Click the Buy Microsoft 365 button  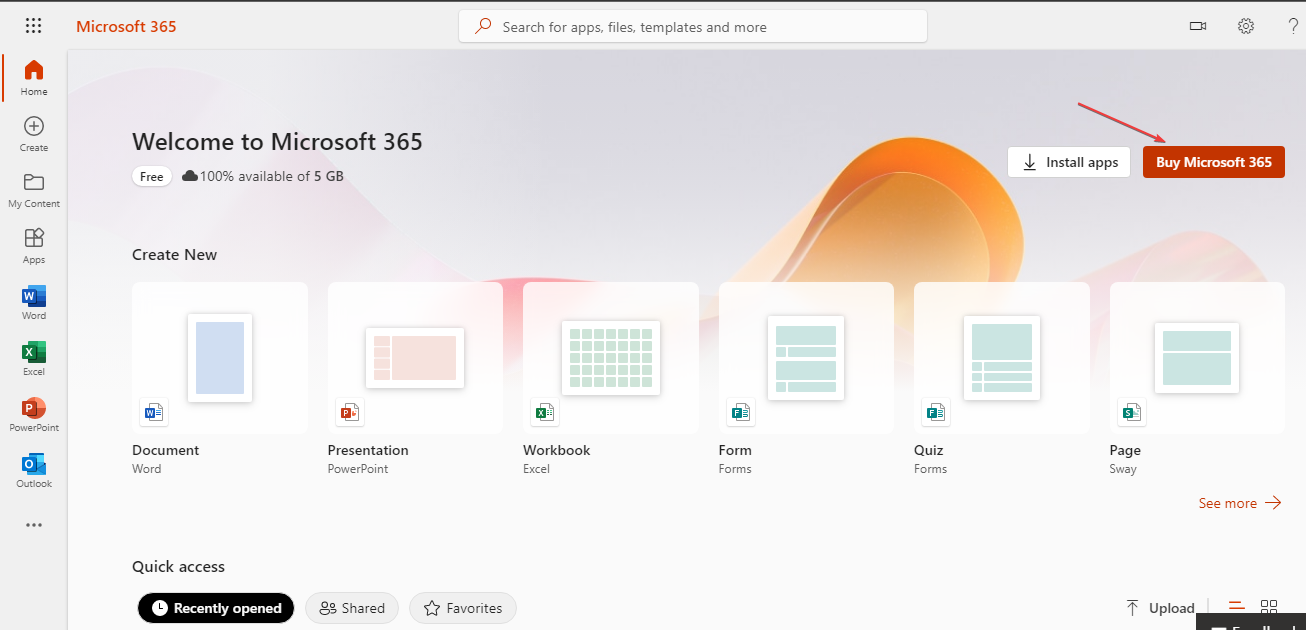[x=1213, y=161]
